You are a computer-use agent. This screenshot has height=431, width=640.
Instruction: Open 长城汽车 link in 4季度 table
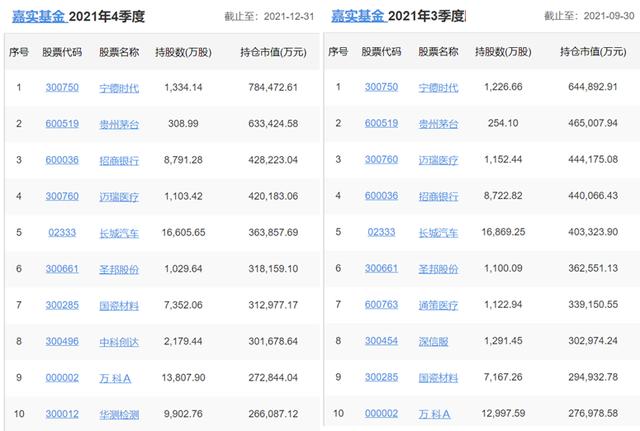coord(119,233)
